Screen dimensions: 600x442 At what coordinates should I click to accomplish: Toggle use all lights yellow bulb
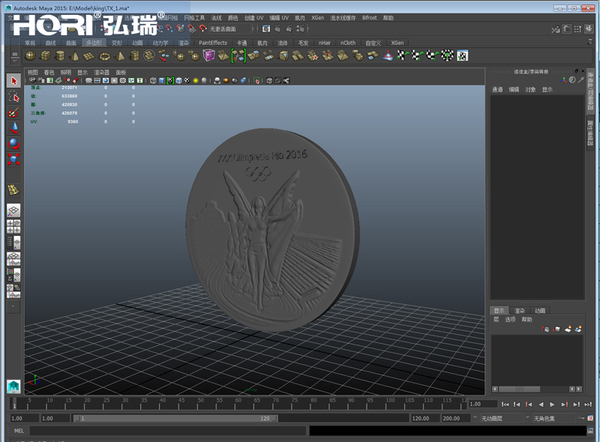(196, 80)
